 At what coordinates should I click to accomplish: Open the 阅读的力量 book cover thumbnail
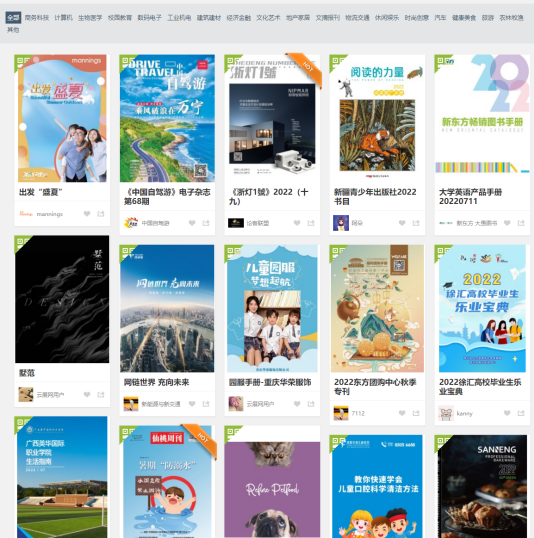pyautogui.click(x=377, y=118)
